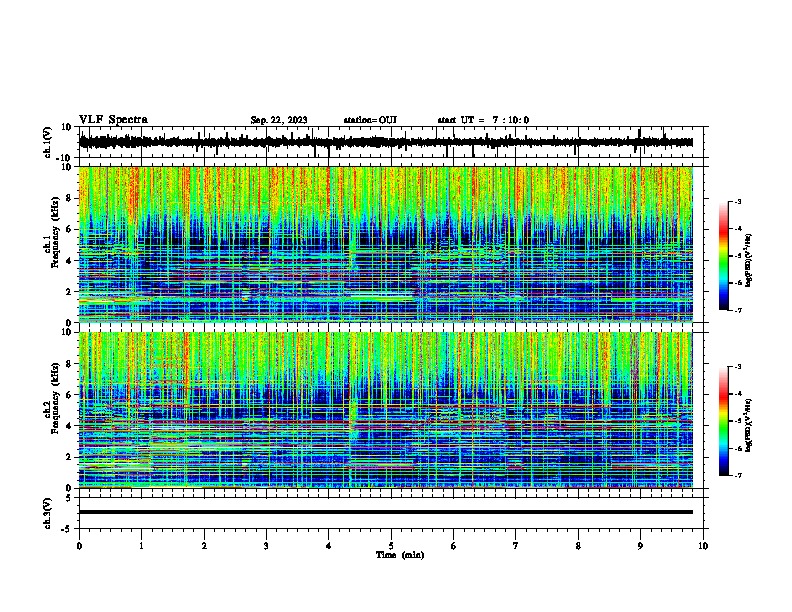Screen dimensions: 792x612
Task: Click the "-3" tick on ch.1 color bar
Action: coord(737,202)
